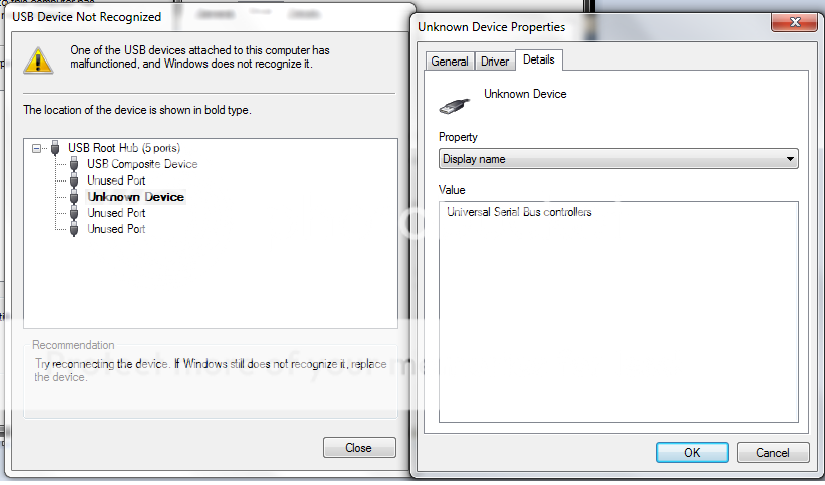This screenshot has width=825, height=485.
Task: Click the USB Root Hub plug icon
Action: pyautogui.click(x=55, y=148)
